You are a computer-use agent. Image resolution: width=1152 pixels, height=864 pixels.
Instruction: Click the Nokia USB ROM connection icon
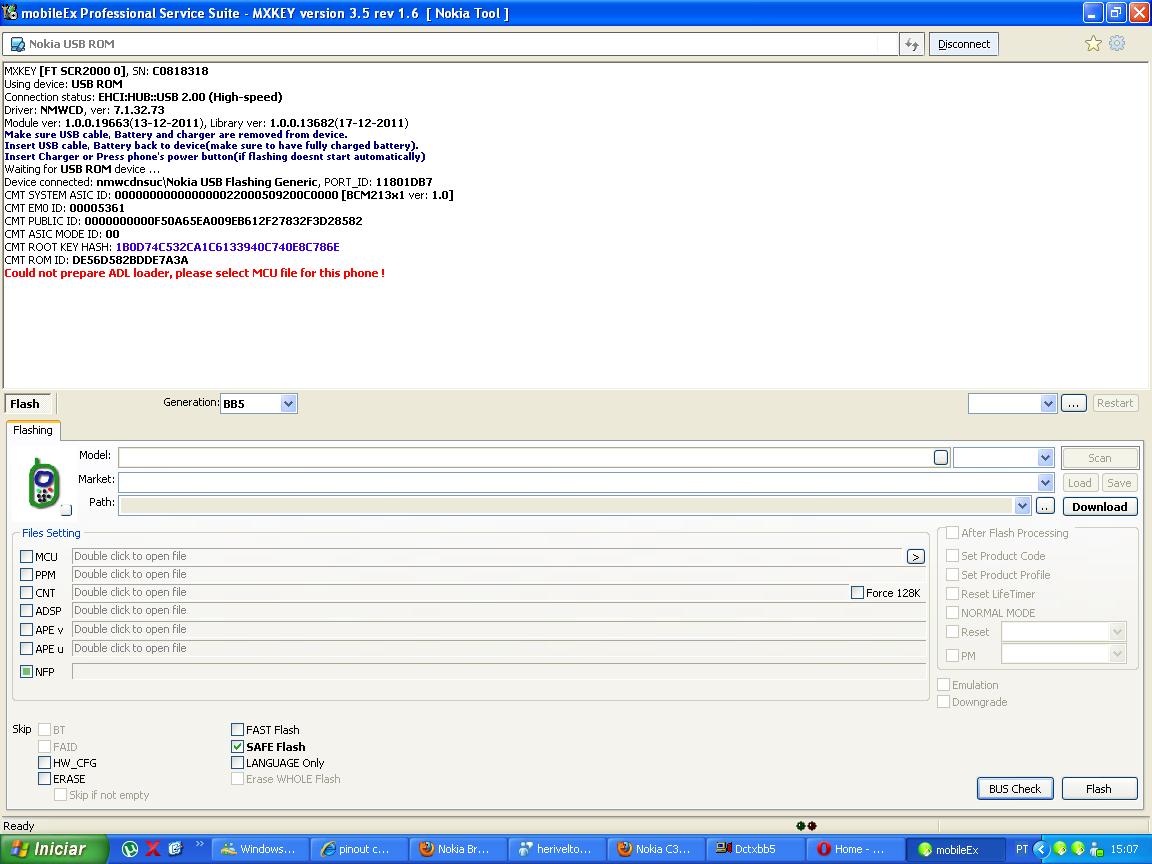pos(17,44)
